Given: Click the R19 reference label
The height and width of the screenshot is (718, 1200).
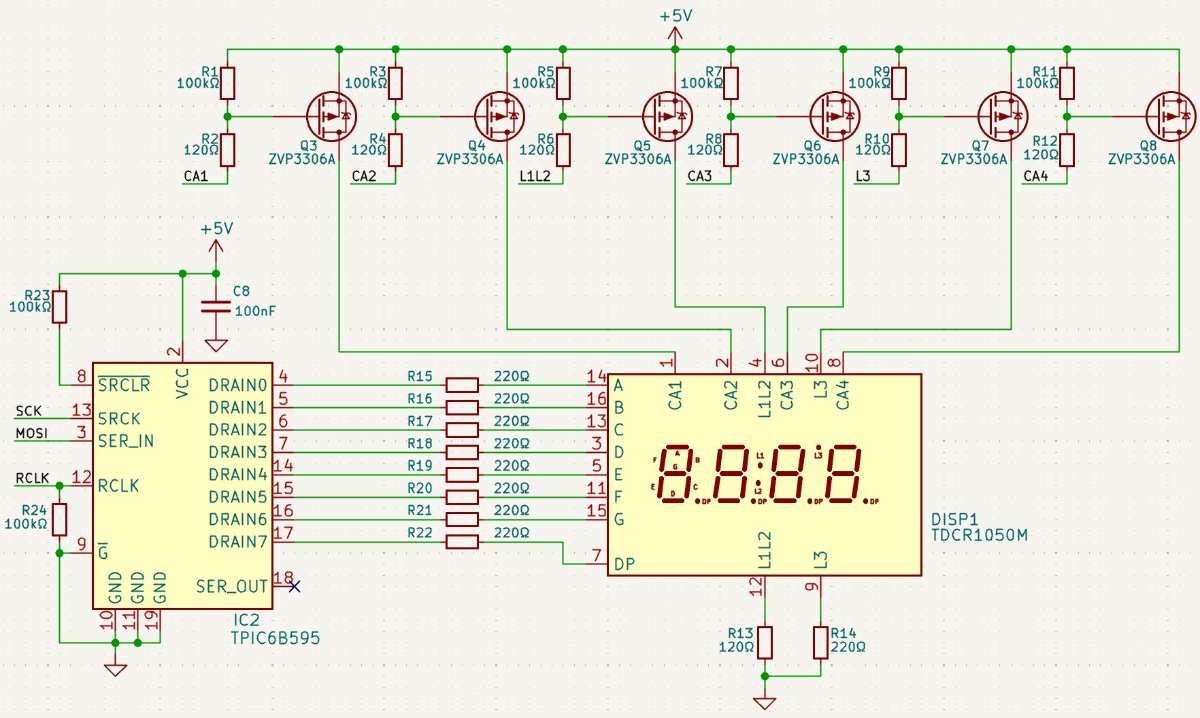Looking at the screenshot, I should click(x=420, y=466).
